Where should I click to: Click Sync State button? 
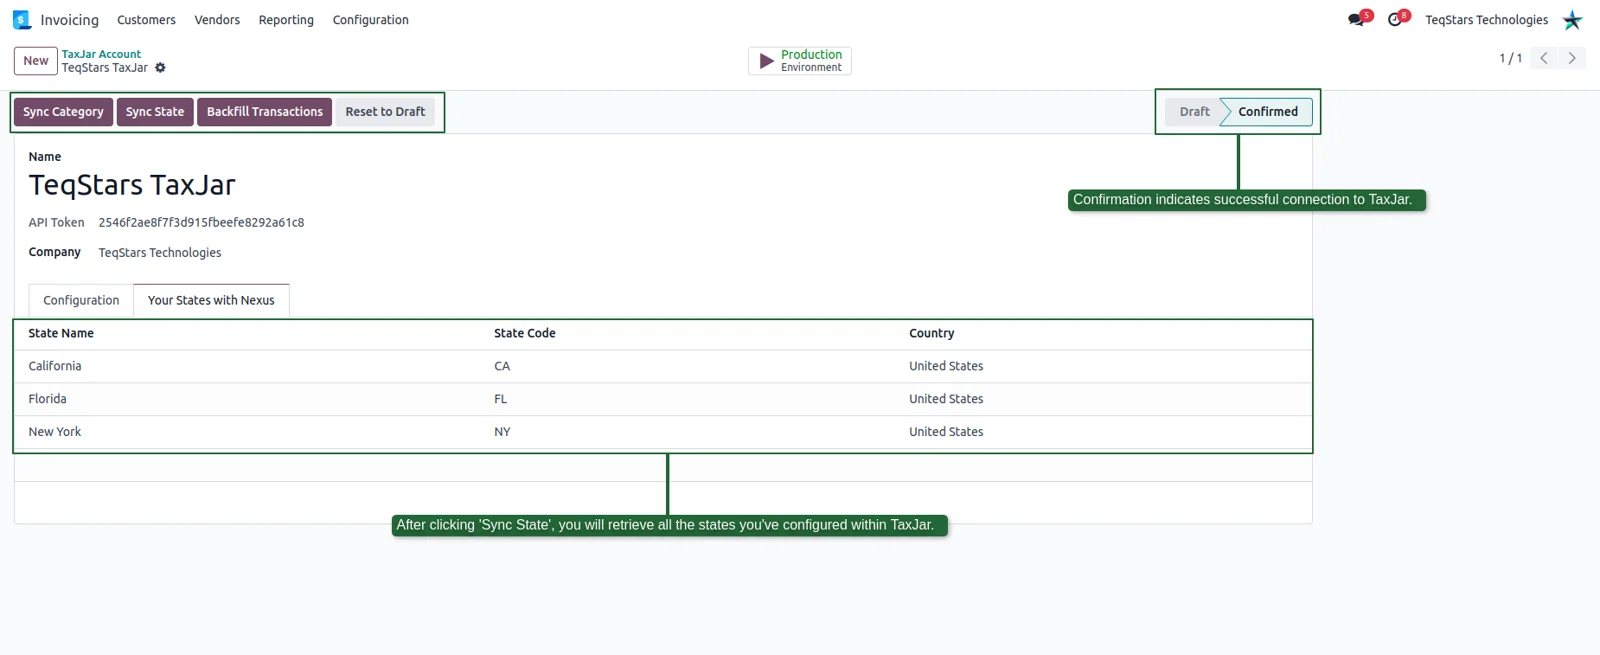tap(155, 112)
